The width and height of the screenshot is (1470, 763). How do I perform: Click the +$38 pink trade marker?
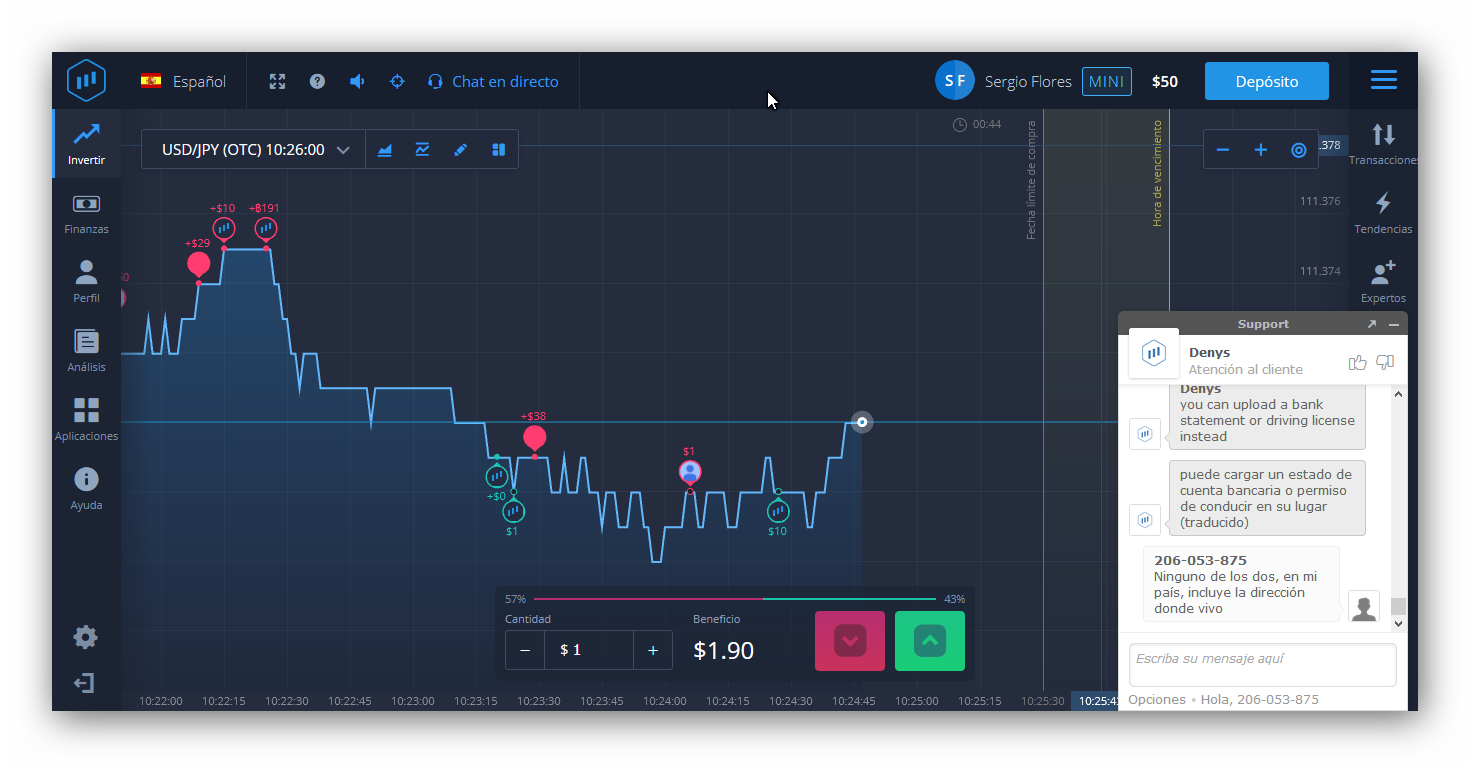[x=535, y=437]
